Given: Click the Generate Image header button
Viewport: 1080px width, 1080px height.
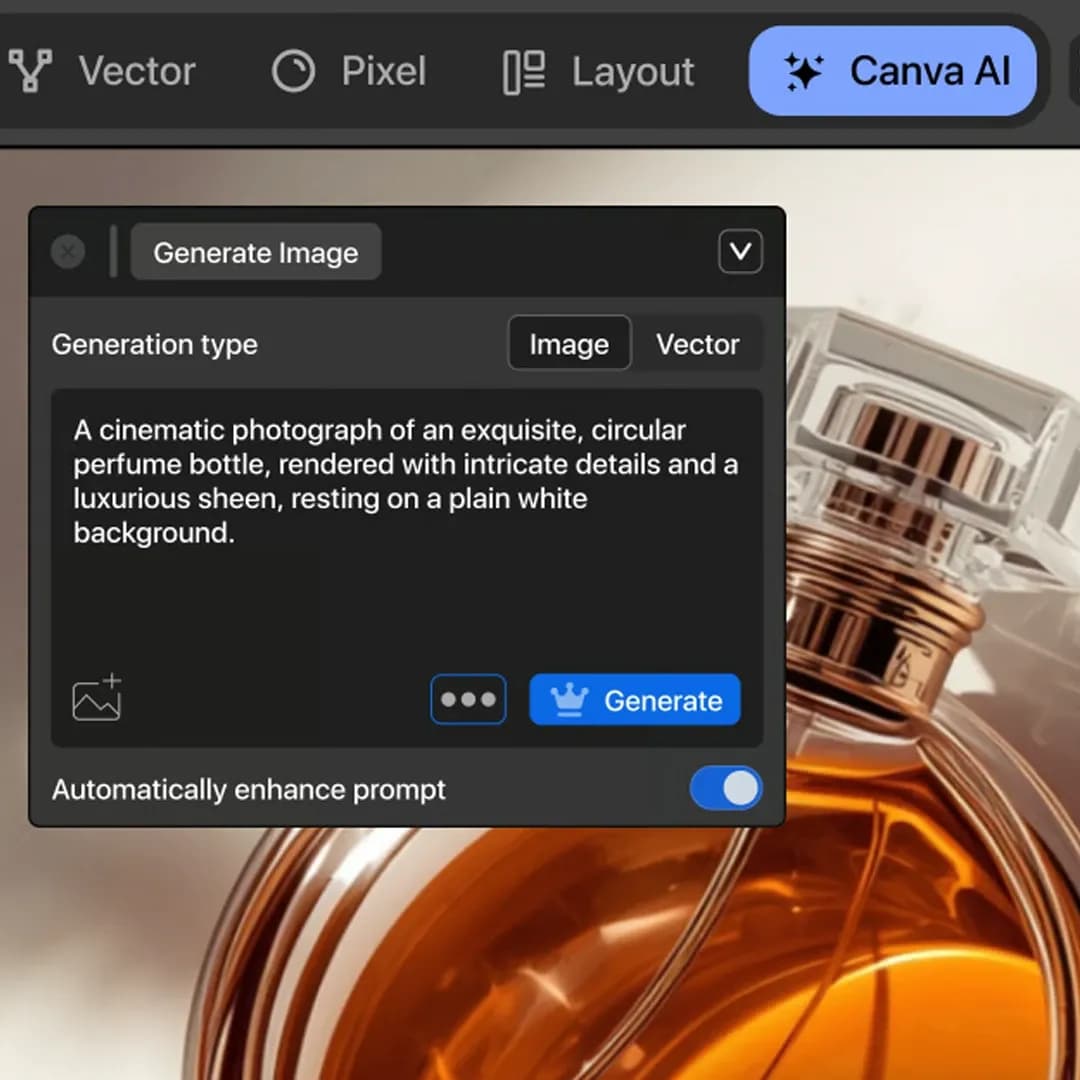Looking at the screenshot, I should tap(255, 252).
